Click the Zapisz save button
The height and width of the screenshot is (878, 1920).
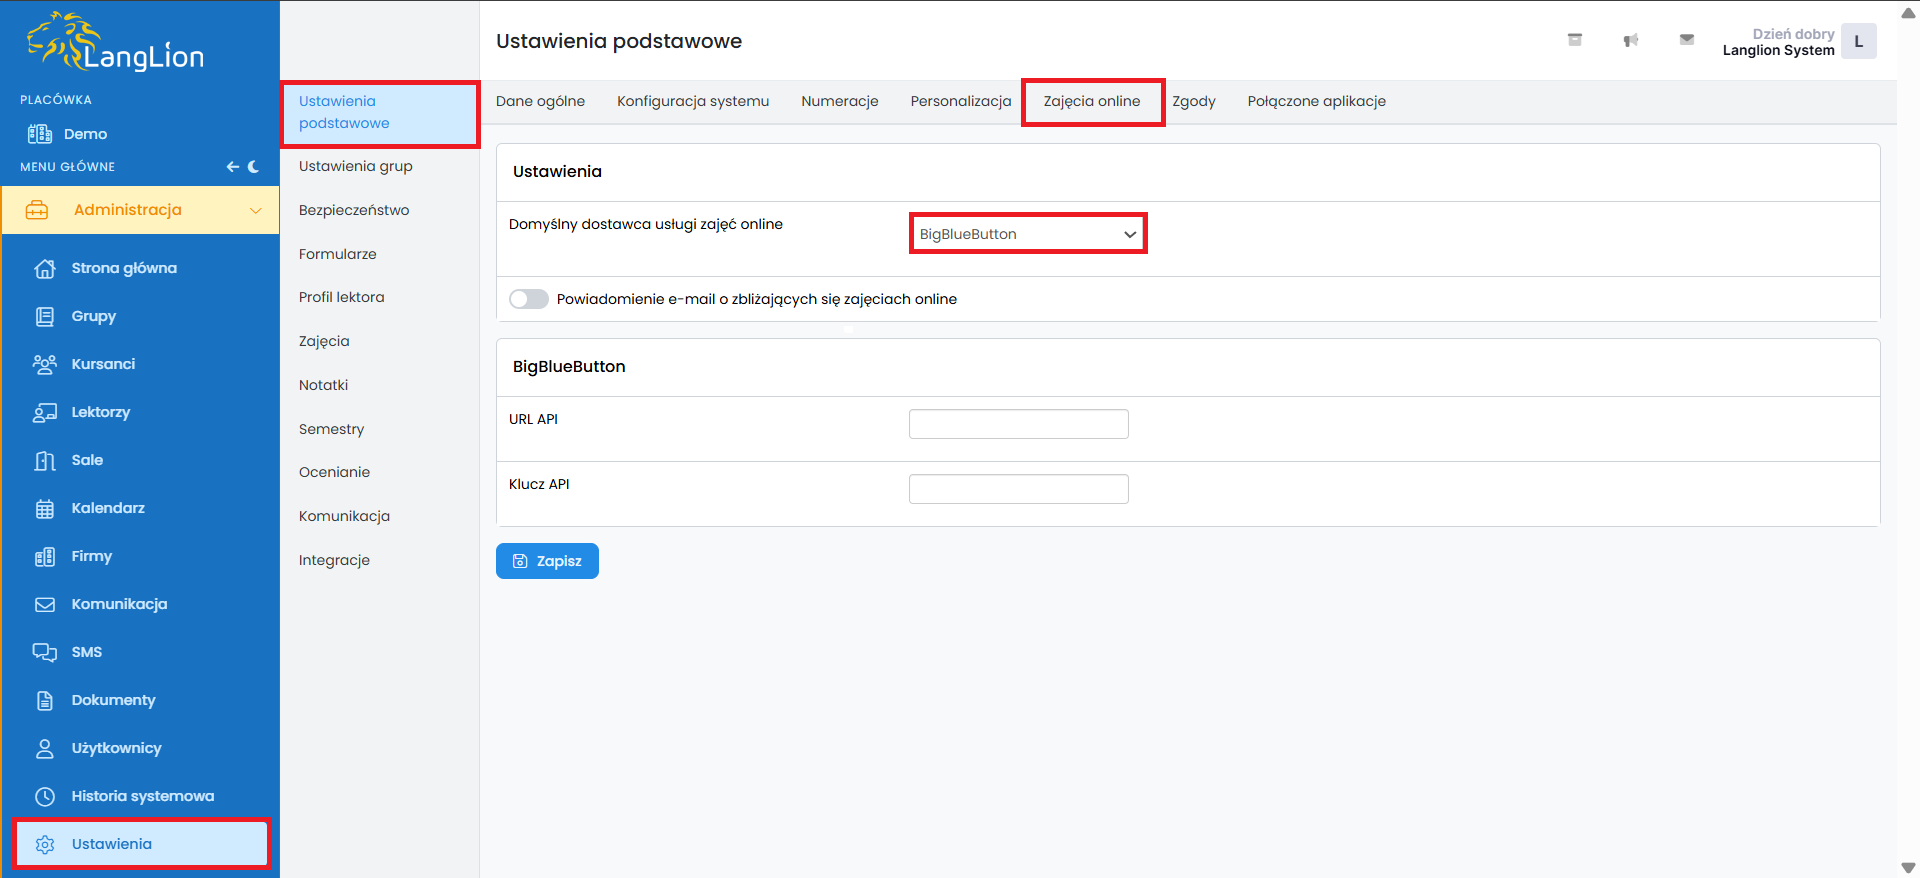pyautogui.click(x=547, y=561)
